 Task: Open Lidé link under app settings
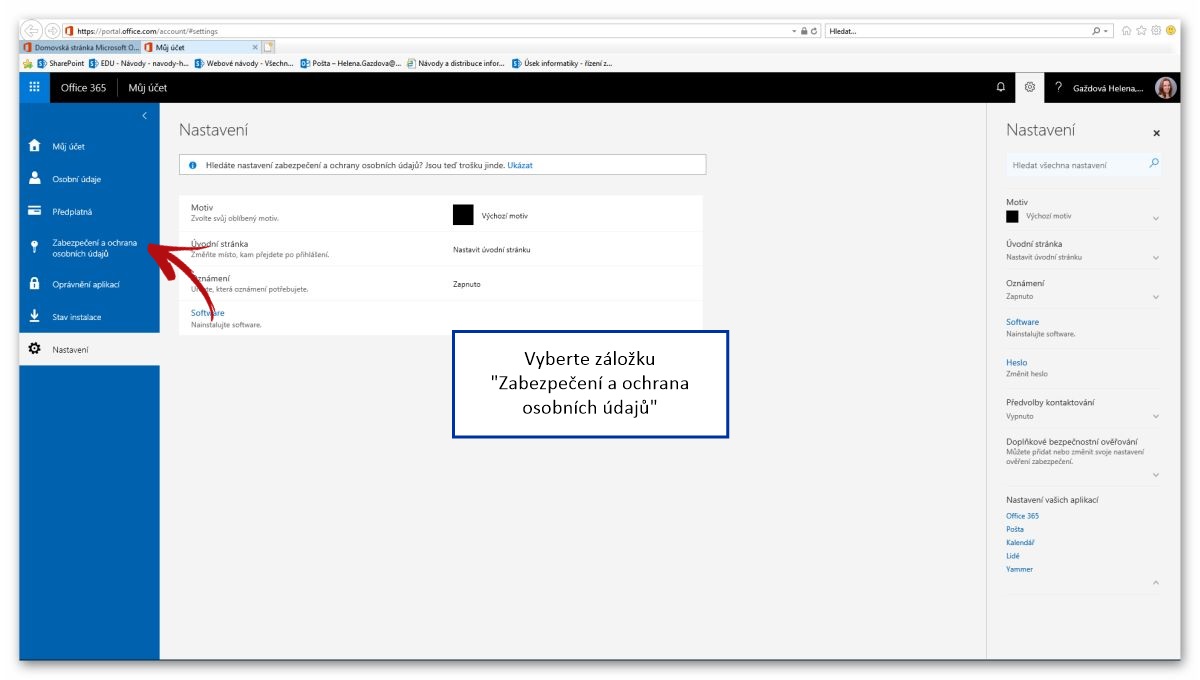pos(1013,555)
